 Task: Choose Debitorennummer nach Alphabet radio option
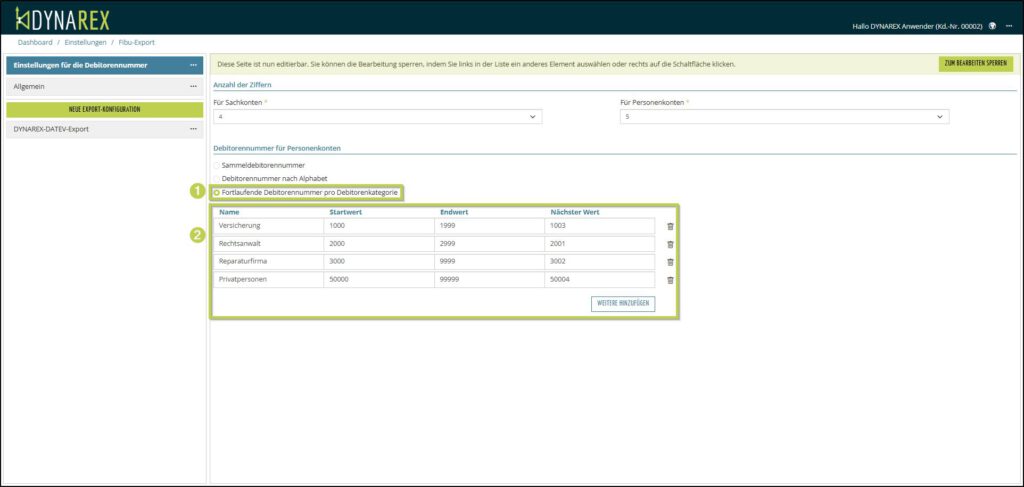pos(216,178)
